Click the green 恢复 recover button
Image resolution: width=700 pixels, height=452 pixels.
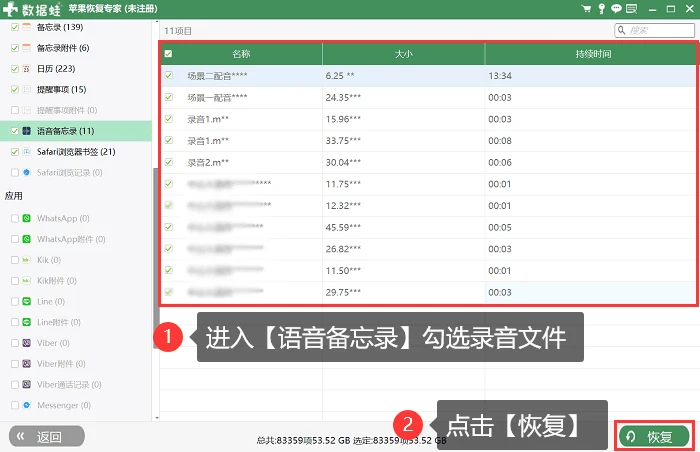click(654, 436)
